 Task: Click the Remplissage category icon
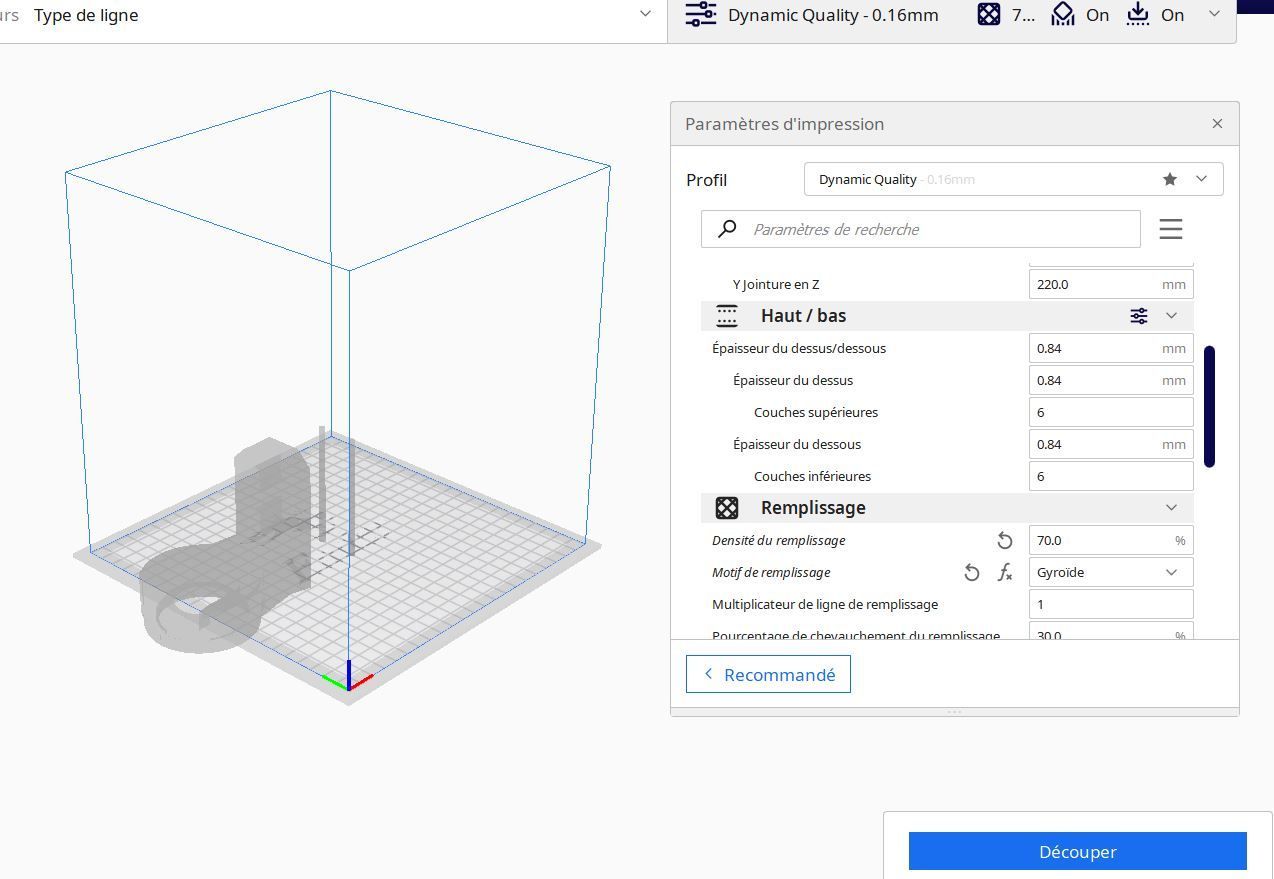pos(727,508)
